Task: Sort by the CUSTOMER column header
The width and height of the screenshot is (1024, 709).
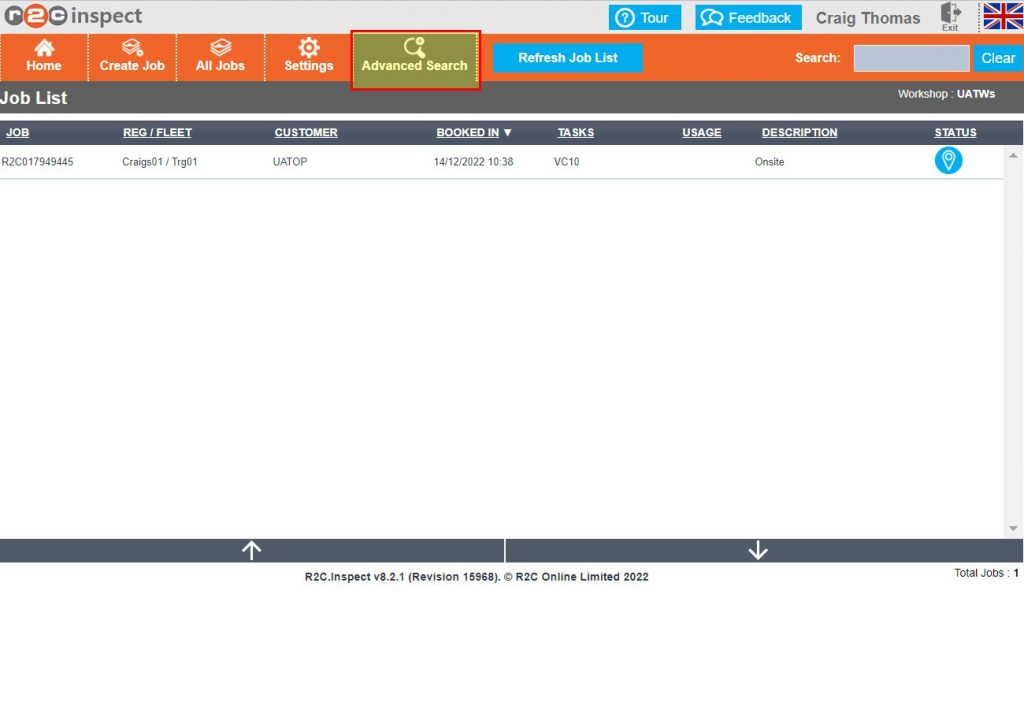Action: point(306,132)
